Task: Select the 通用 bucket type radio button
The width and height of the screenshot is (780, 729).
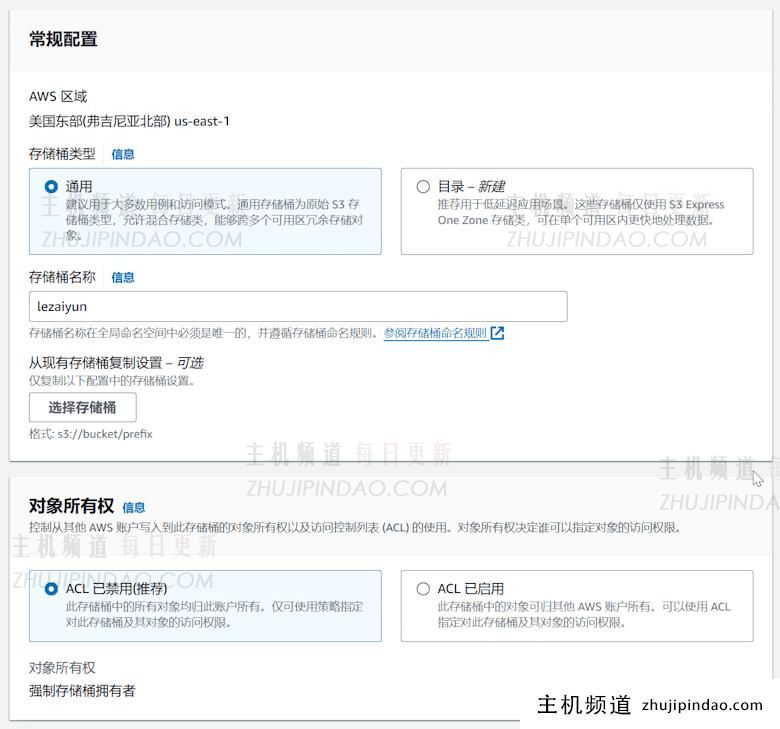Action: 51,187
